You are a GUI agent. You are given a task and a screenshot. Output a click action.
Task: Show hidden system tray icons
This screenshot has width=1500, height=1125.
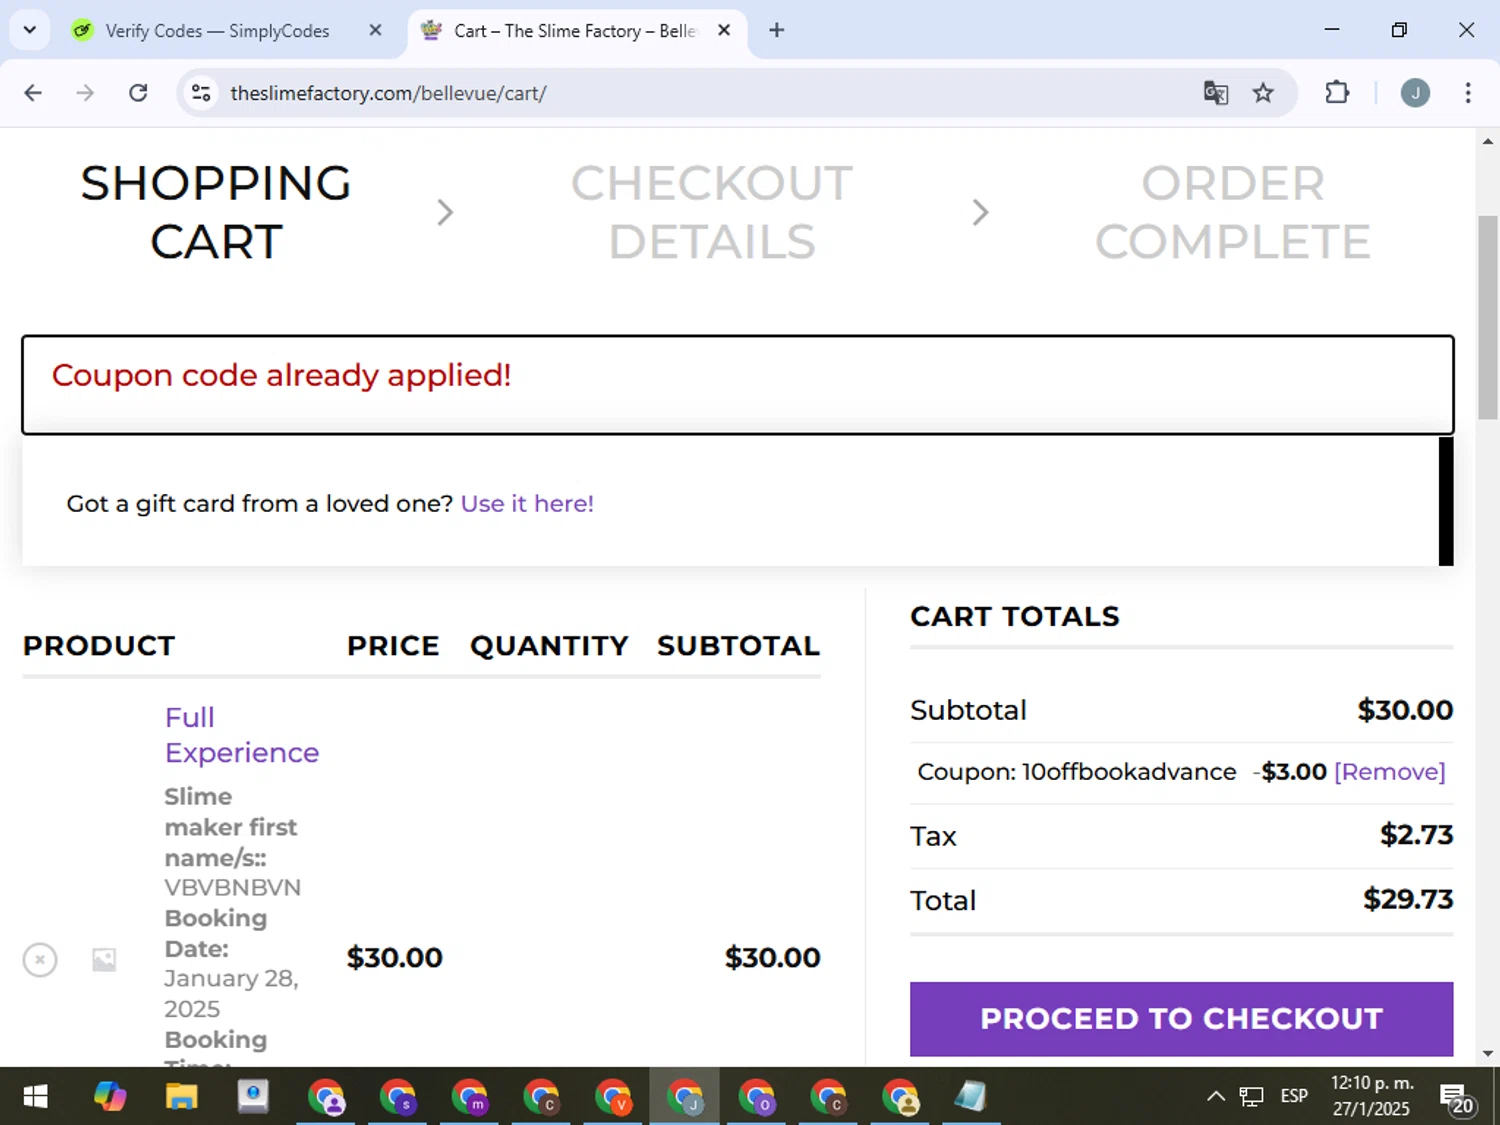pyautogui.click(x=1215, y=1097)
